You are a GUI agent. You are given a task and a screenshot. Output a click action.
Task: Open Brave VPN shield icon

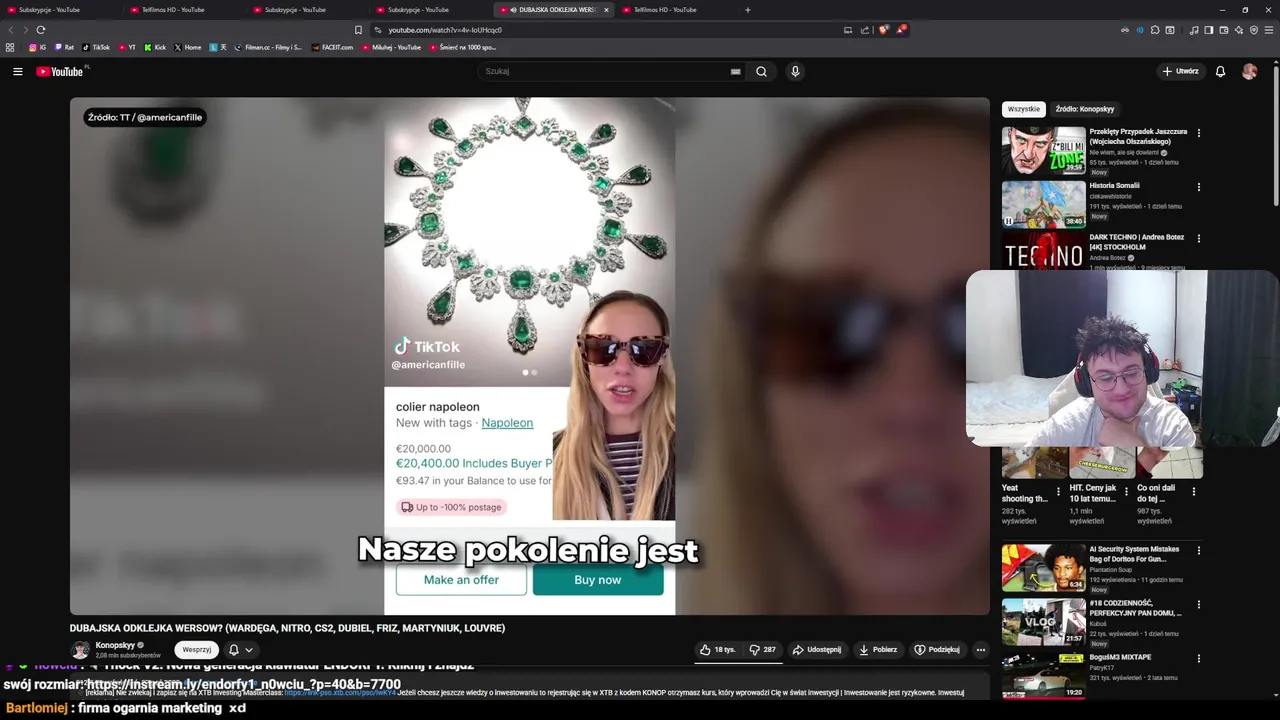1254,30
